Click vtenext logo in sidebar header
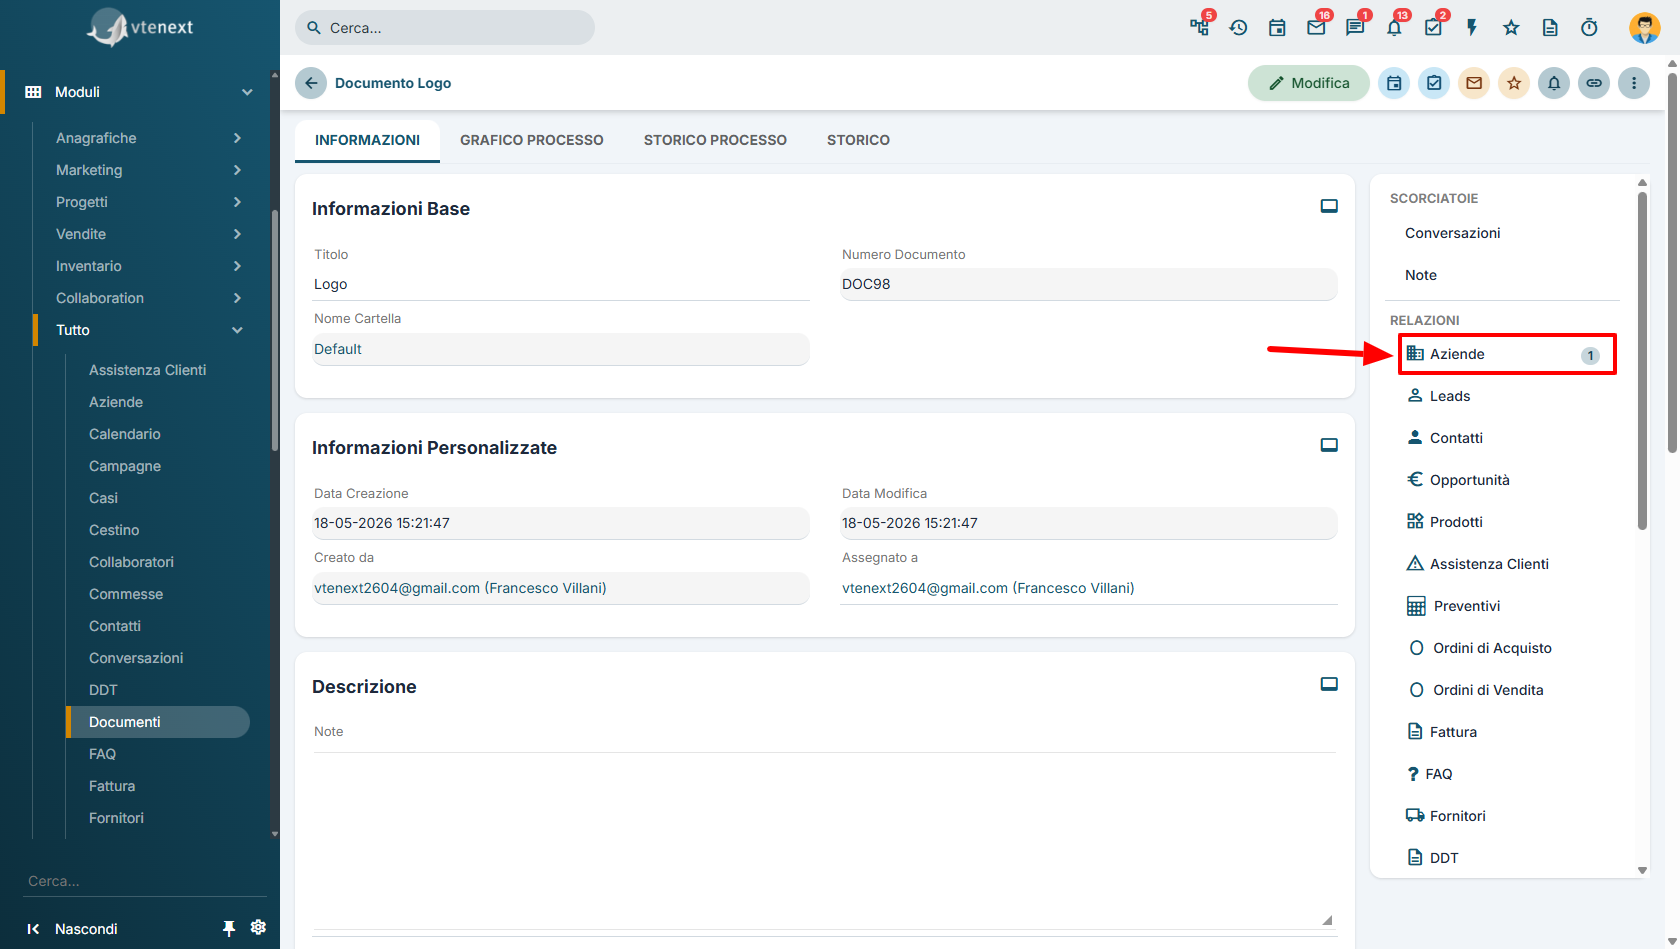Viewport: 1680px width, 949px height. click(140, 28)
